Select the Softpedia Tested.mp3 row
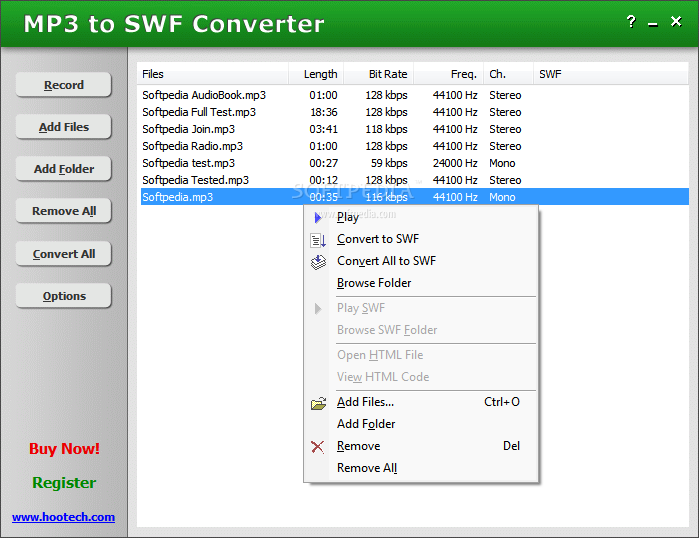Screen dimensions: 699x538 [x=415, y=180]
